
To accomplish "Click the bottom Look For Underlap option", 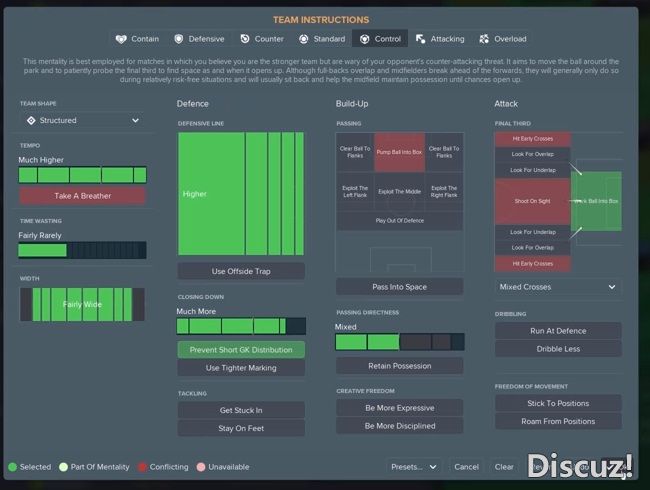I will (x=533, y=232).
